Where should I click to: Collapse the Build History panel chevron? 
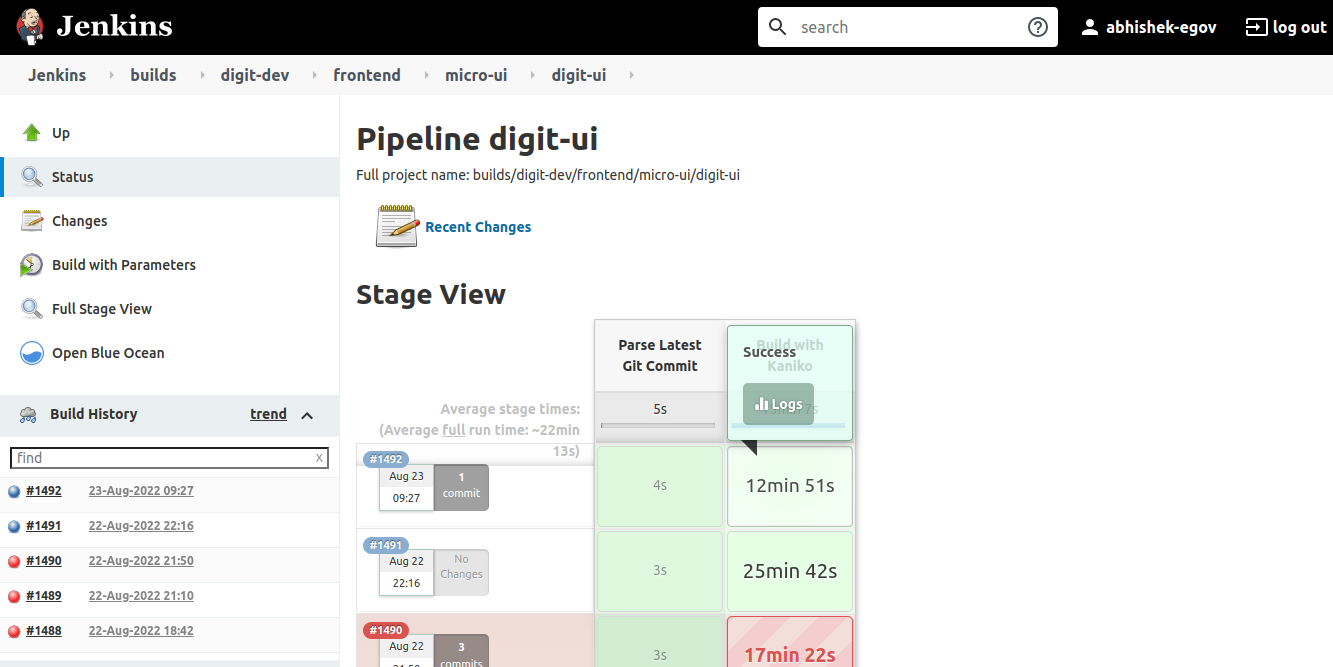(307, 415)
